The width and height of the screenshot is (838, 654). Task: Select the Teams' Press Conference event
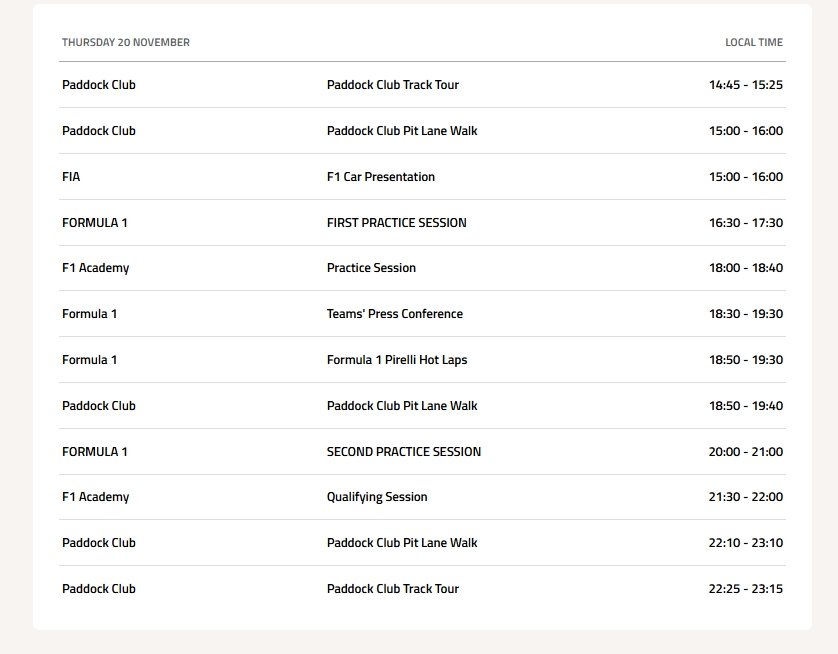pos(394,314)
